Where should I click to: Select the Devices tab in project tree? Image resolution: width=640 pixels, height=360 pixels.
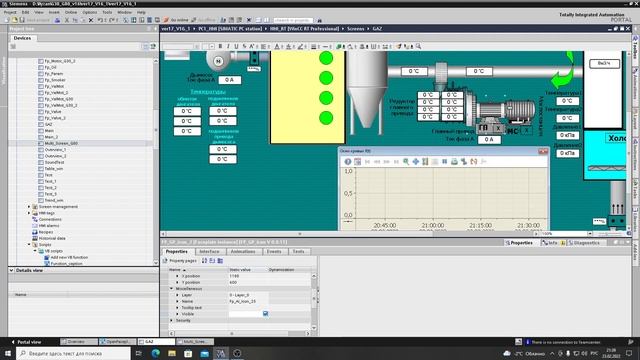pyautogui.click(x=22, y=38)
